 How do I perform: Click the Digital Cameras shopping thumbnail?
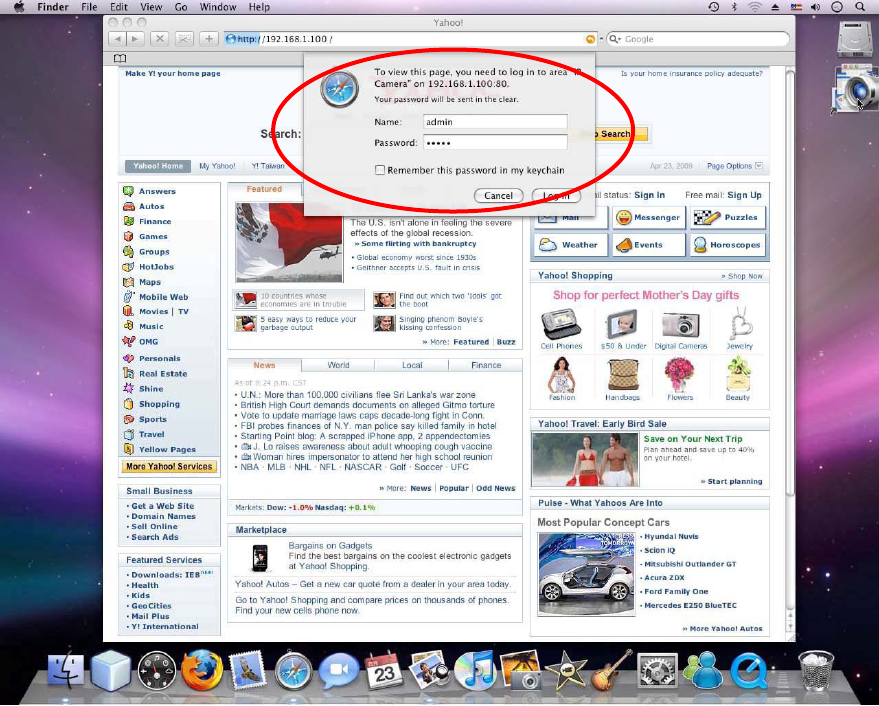tap(681, 328)
